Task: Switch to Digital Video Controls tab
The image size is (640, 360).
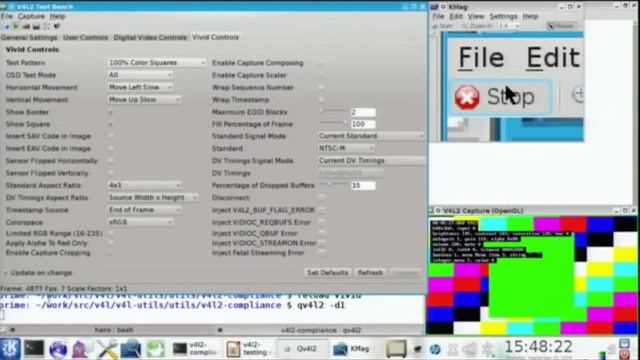Action: (x=150, y=37)
